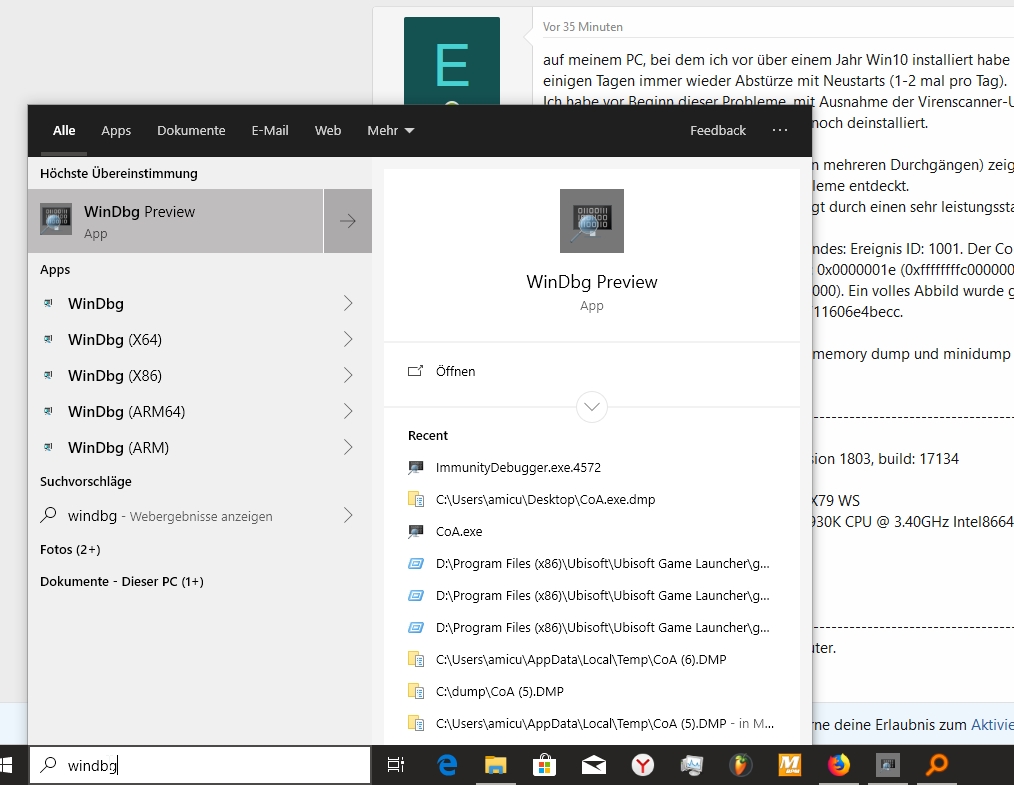Click inside the windbg search field
Screen dimensions: 1014x785
click(200, 765)
